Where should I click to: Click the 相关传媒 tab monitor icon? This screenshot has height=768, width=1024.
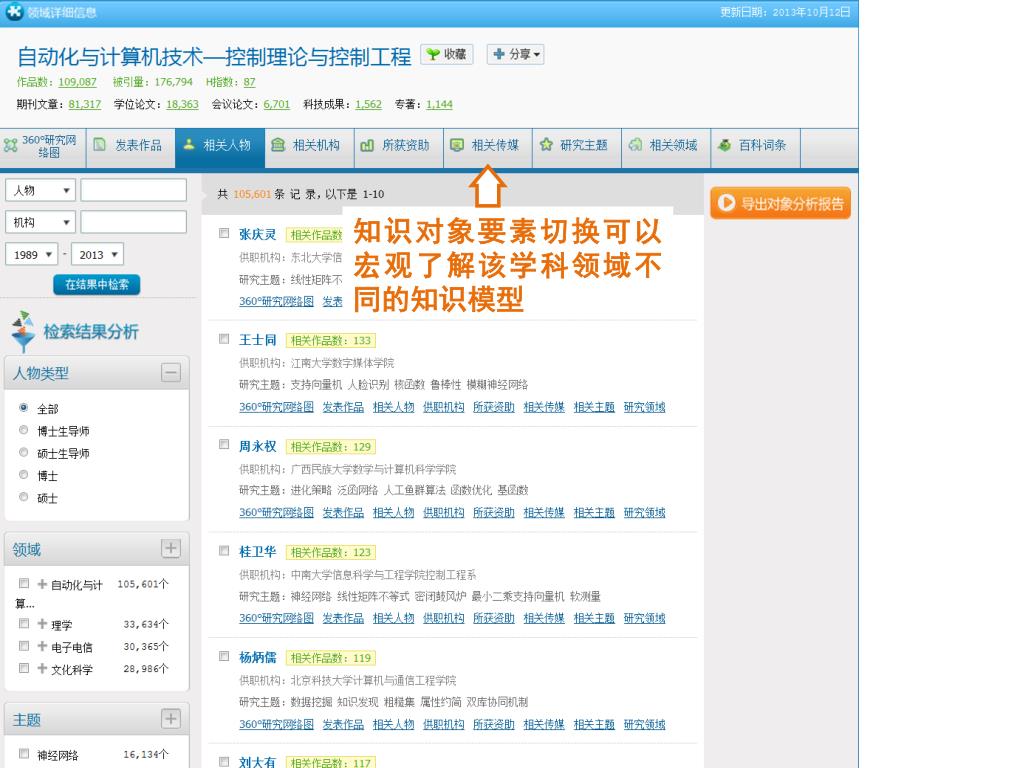[x=457, y=145]
